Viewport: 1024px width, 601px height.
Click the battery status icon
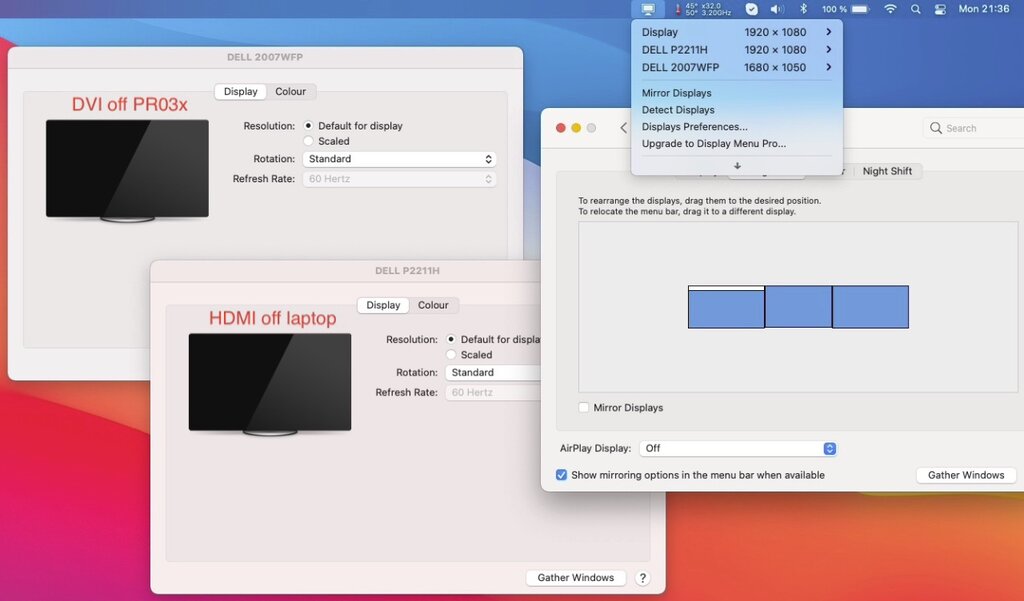858,9
